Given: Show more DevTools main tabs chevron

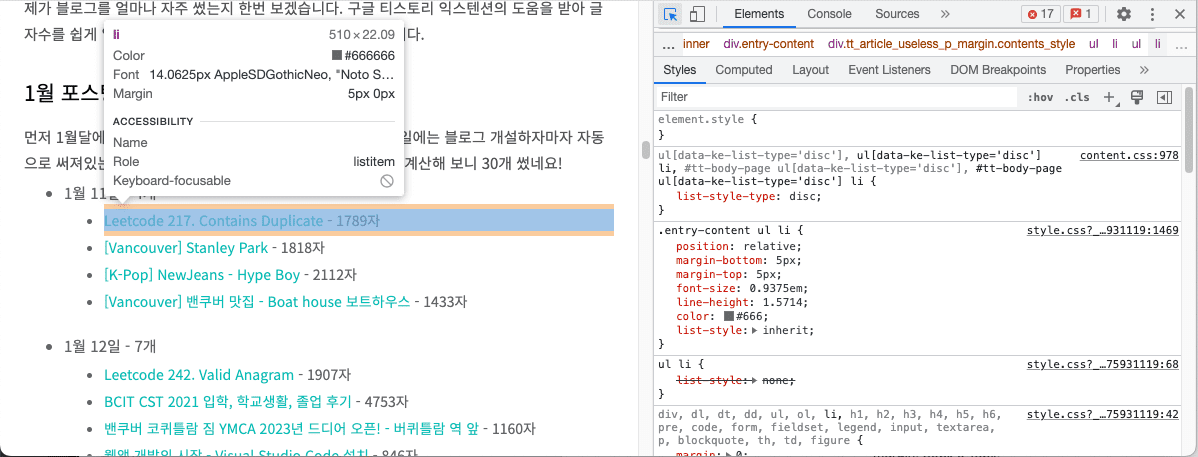Looking at the screenshot, I should (945, 14).
